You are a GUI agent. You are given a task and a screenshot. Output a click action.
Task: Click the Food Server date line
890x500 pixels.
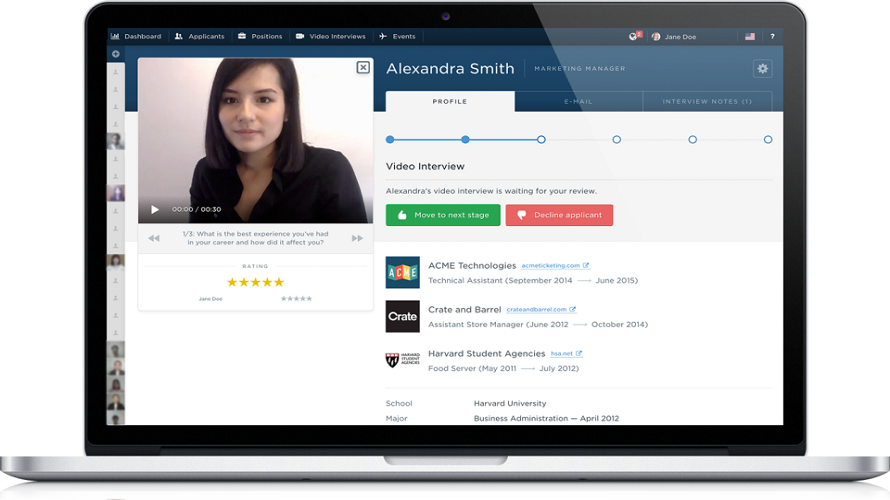[x=503, y=368]
